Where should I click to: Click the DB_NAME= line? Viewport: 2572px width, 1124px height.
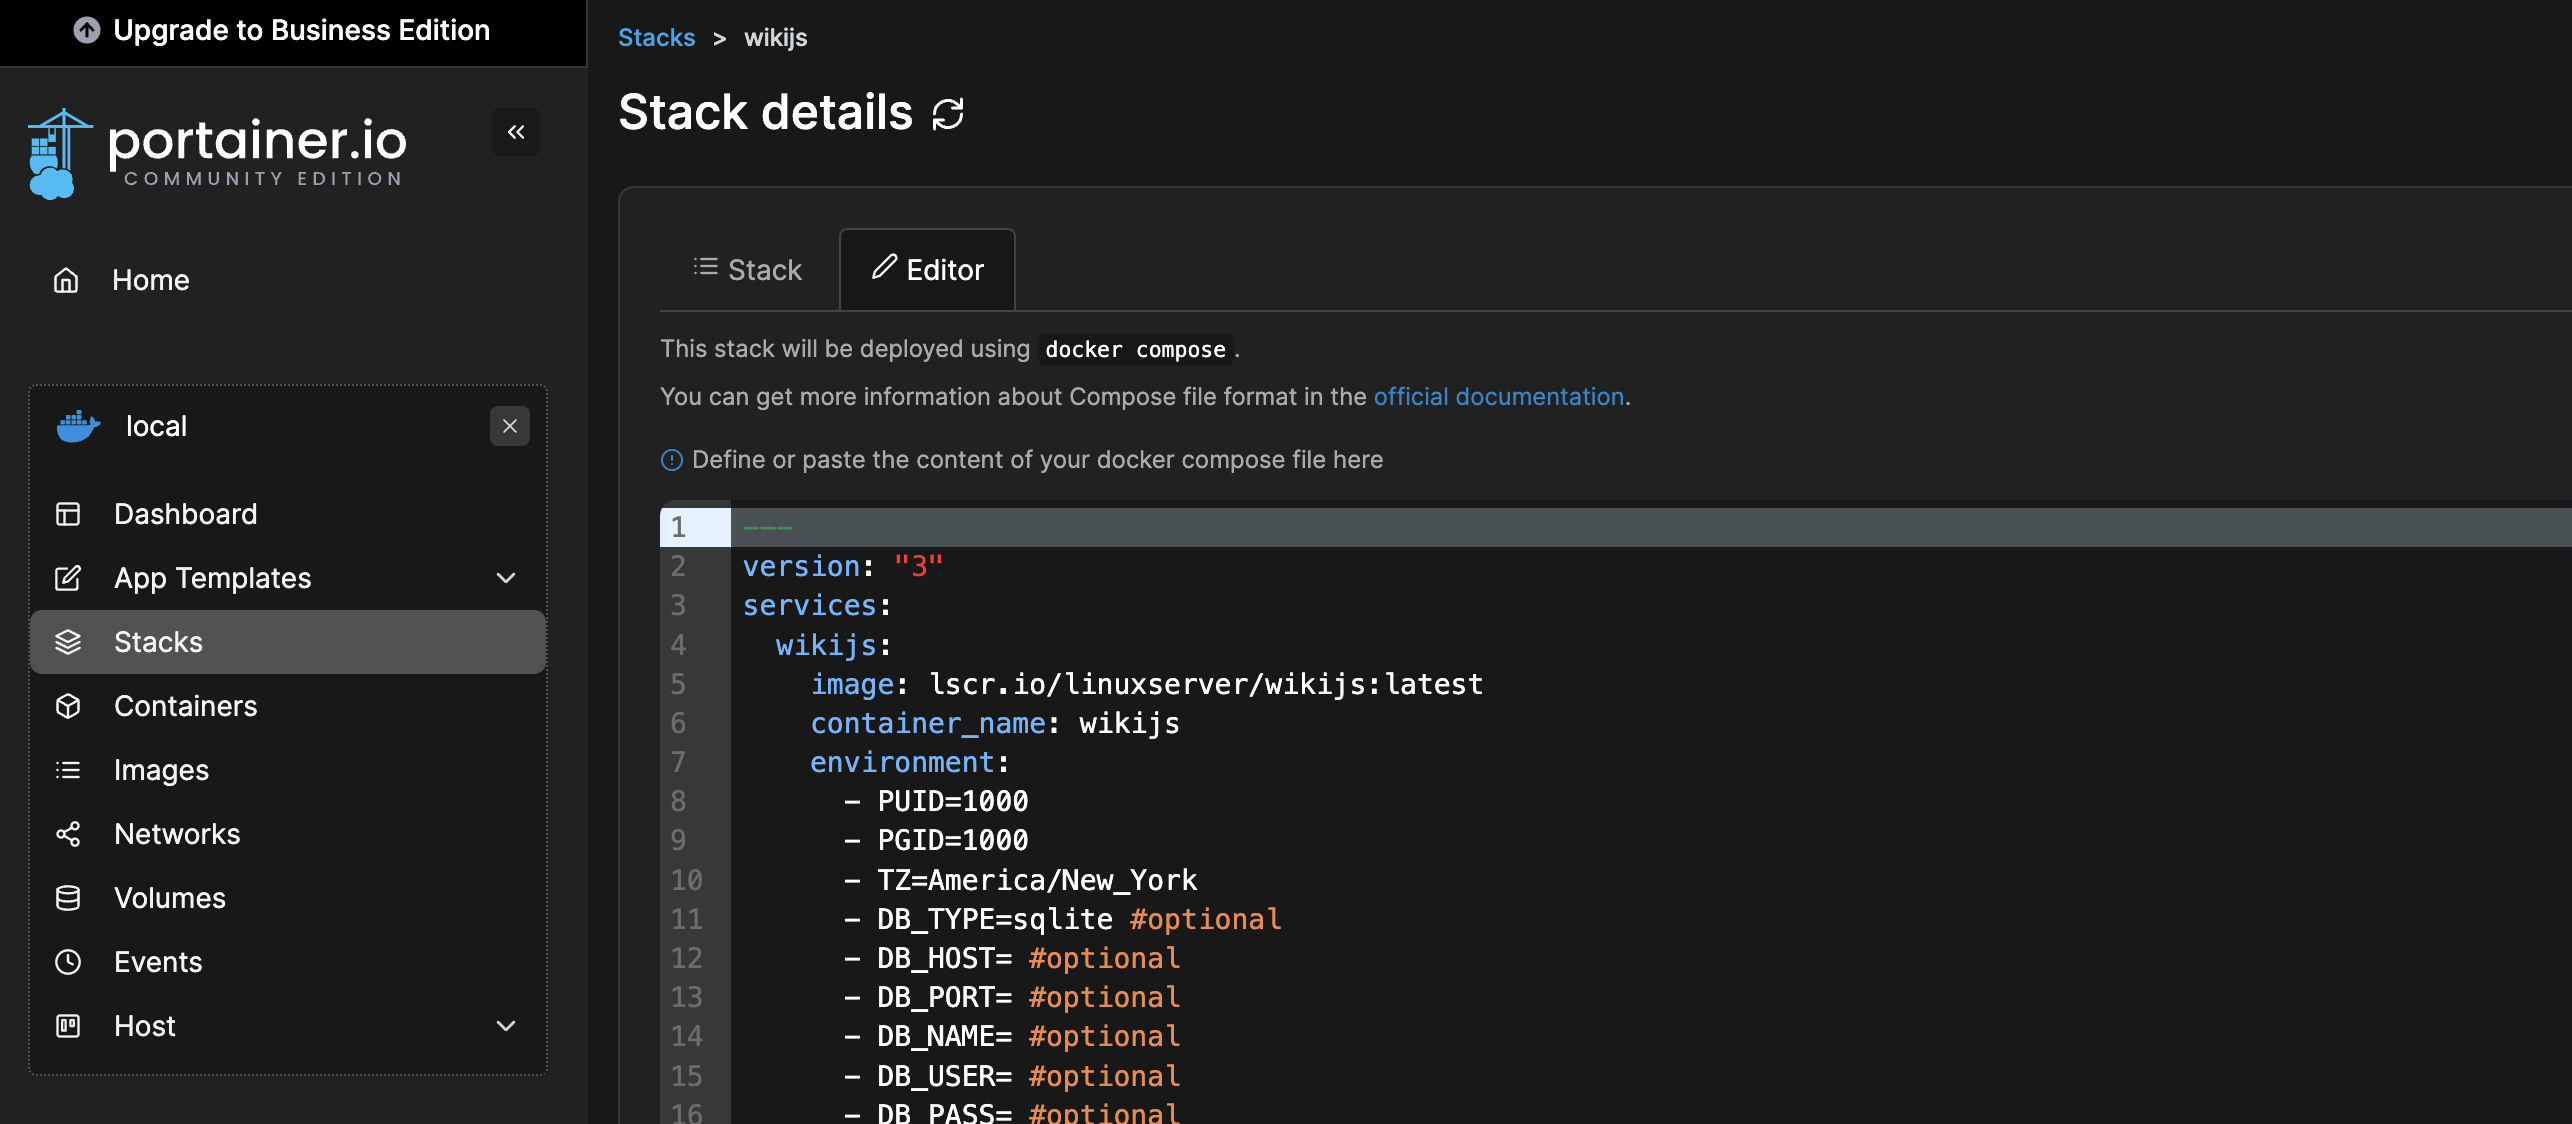click(1012, 1037)
